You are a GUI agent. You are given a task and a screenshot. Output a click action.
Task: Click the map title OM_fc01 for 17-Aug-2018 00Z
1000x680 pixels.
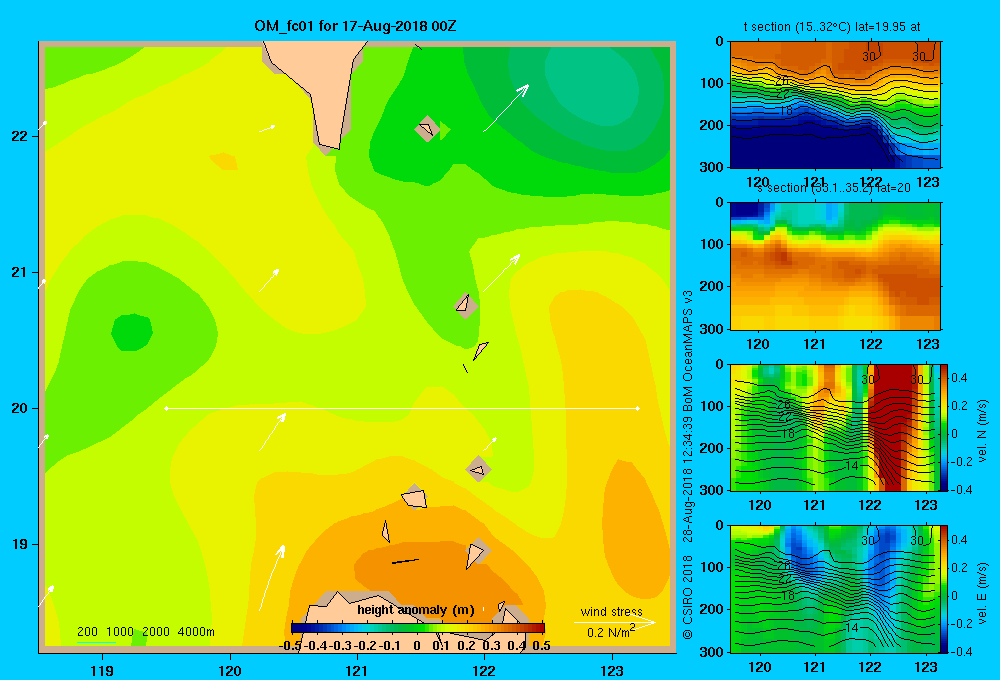355,27
